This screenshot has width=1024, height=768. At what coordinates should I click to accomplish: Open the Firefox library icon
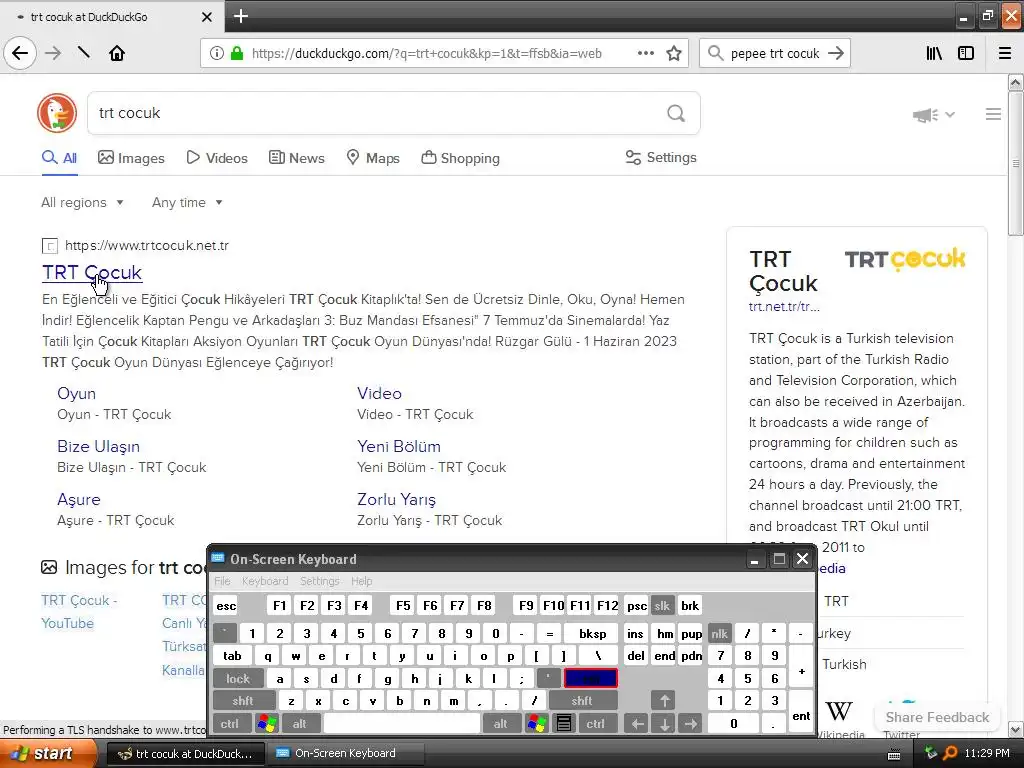click(x=934, y=53)
